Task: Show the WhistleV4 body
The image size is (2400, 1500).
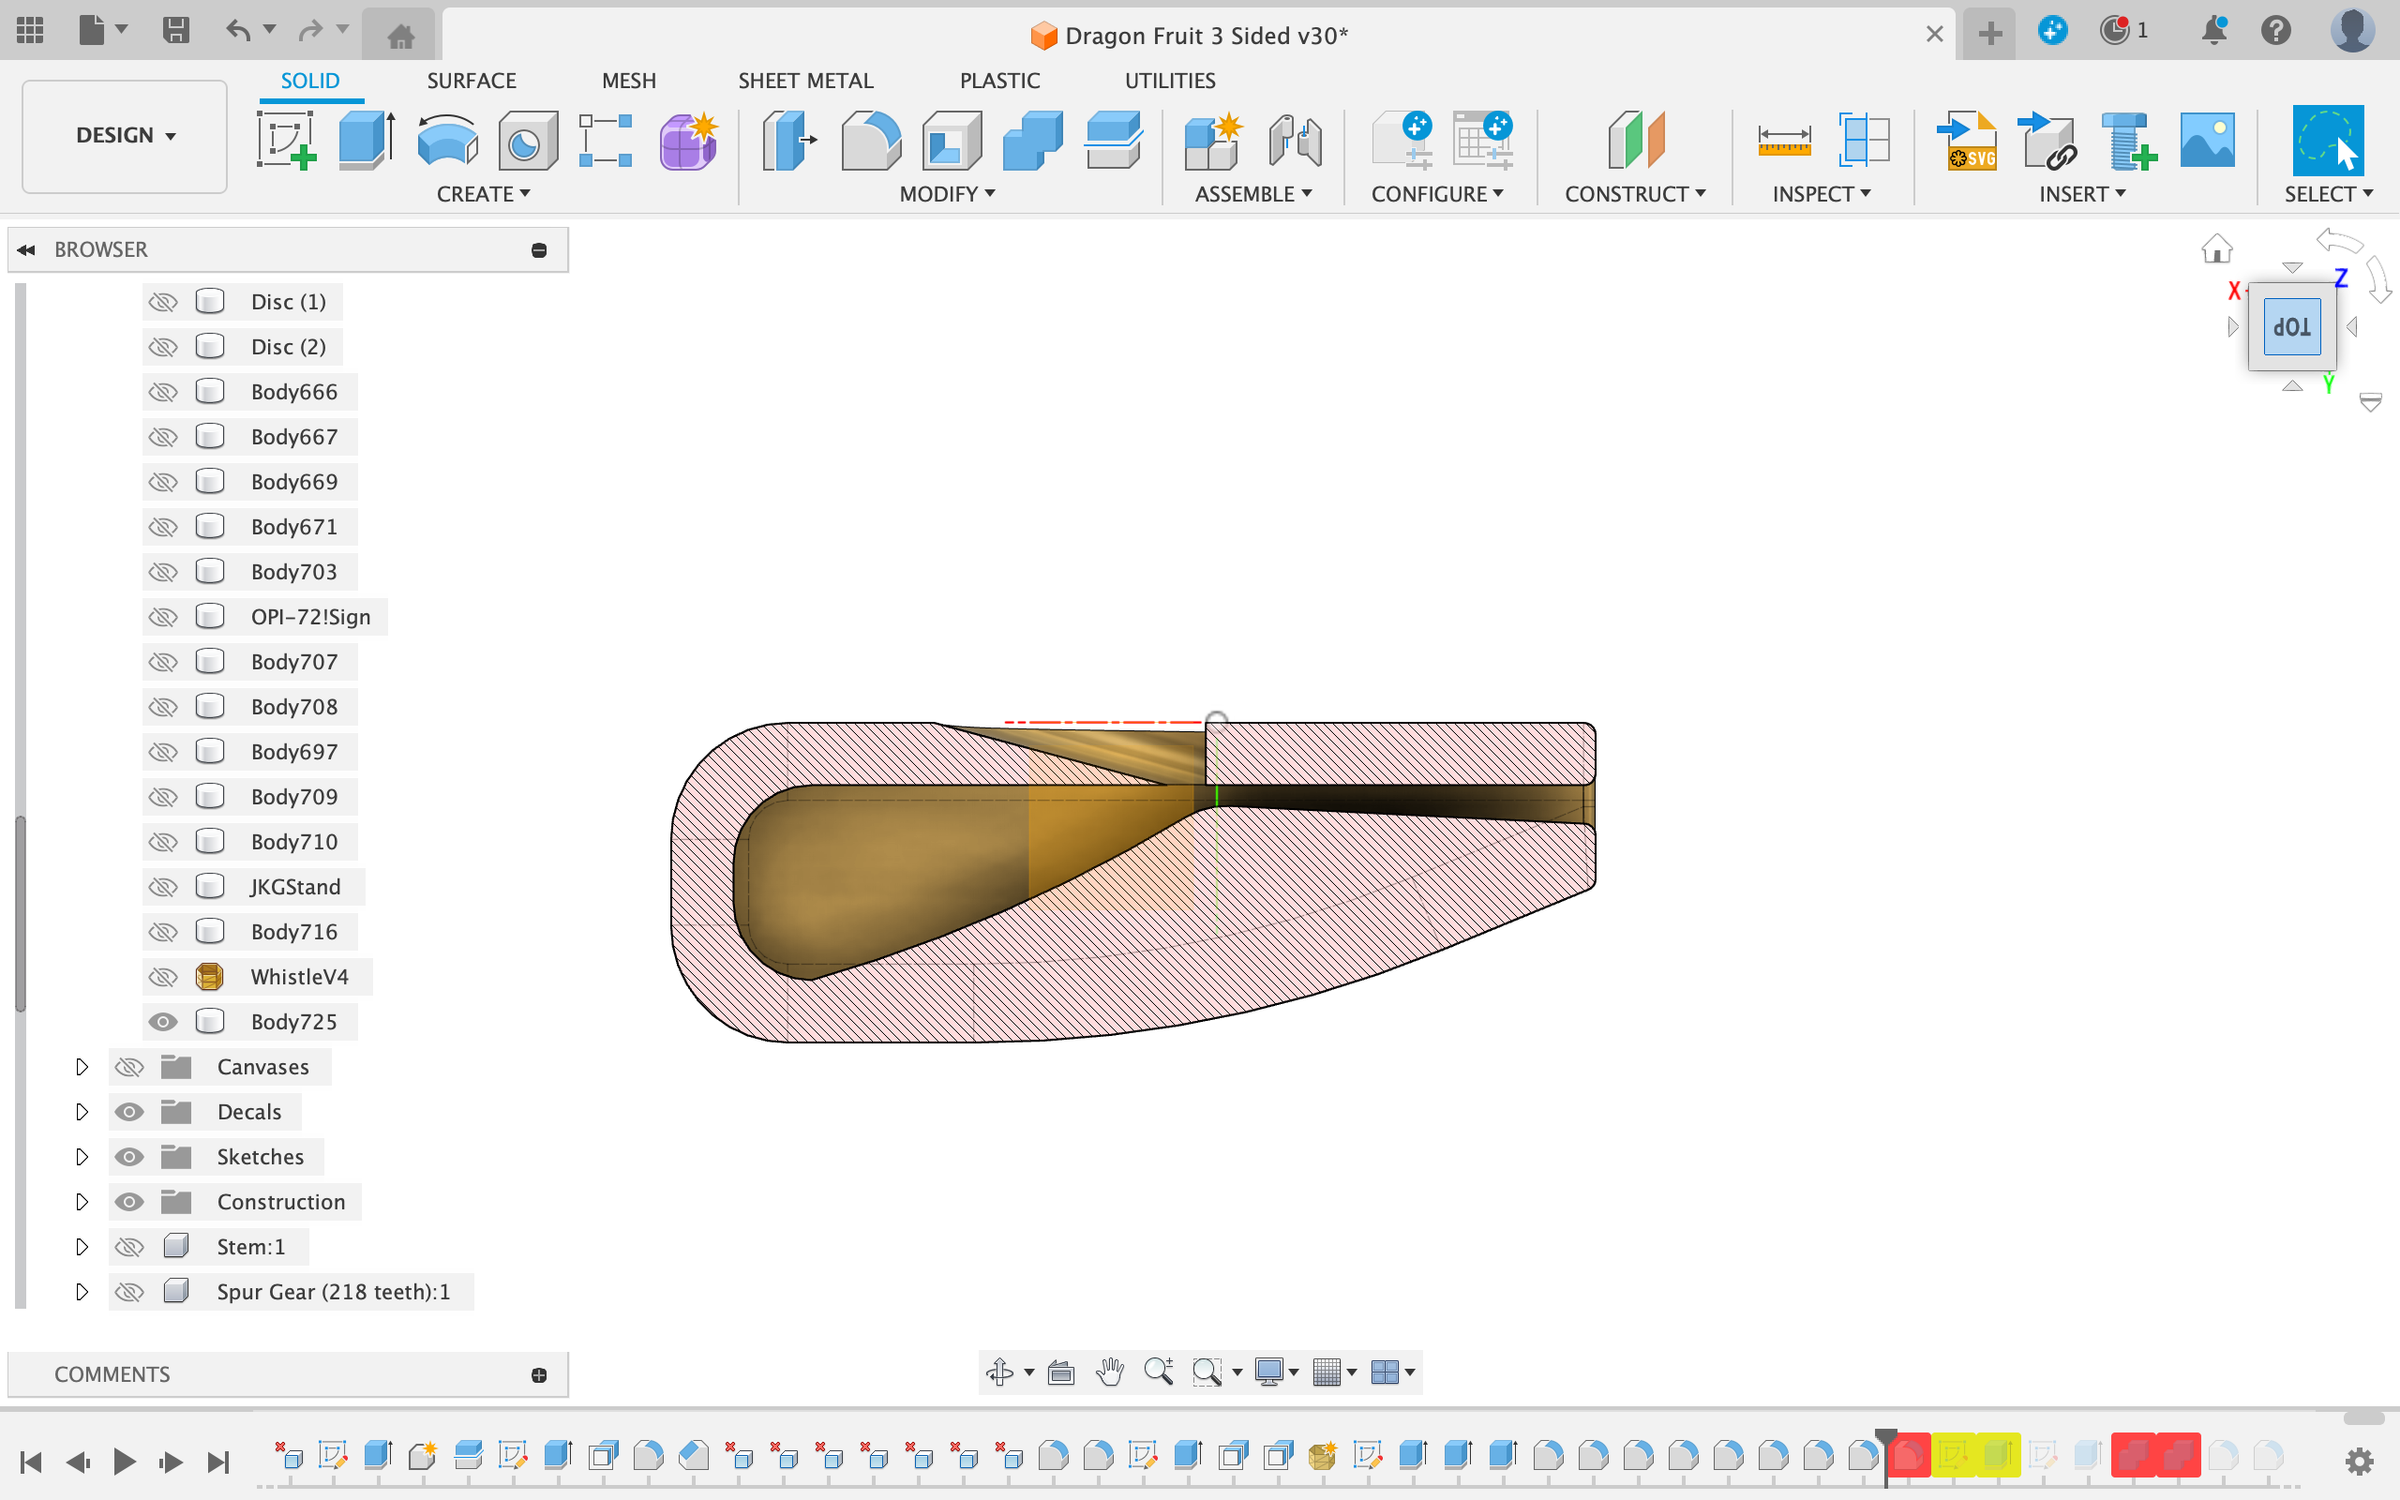Action: pos(163,976)
